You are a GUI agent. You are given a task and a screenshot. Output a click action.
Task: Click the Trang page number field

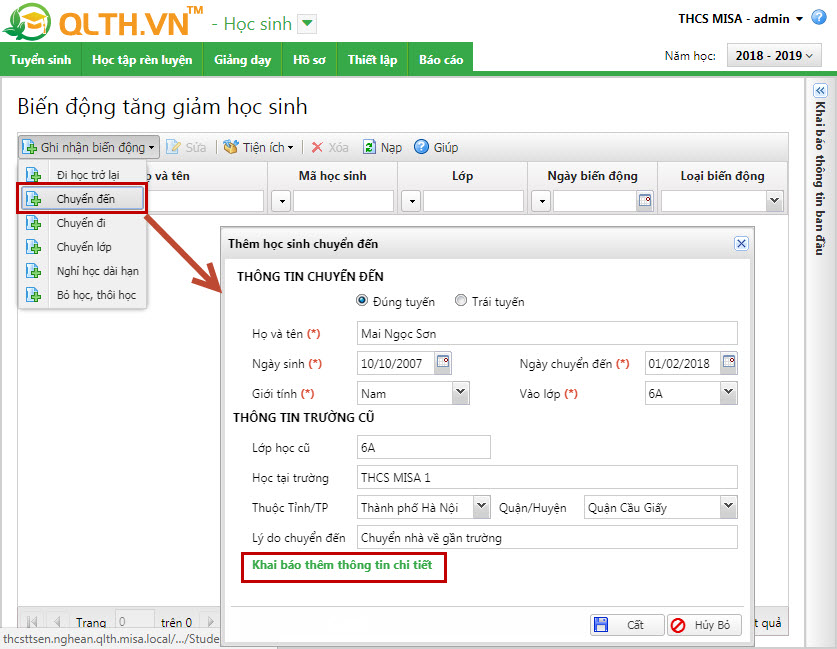click(x=135, y=622)
